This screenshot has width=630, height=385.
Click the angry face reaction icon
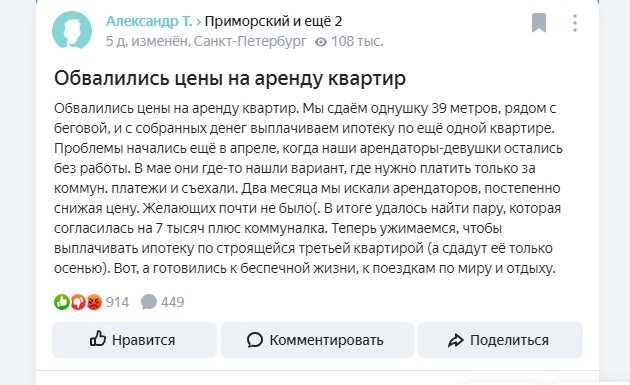[94, 302]
